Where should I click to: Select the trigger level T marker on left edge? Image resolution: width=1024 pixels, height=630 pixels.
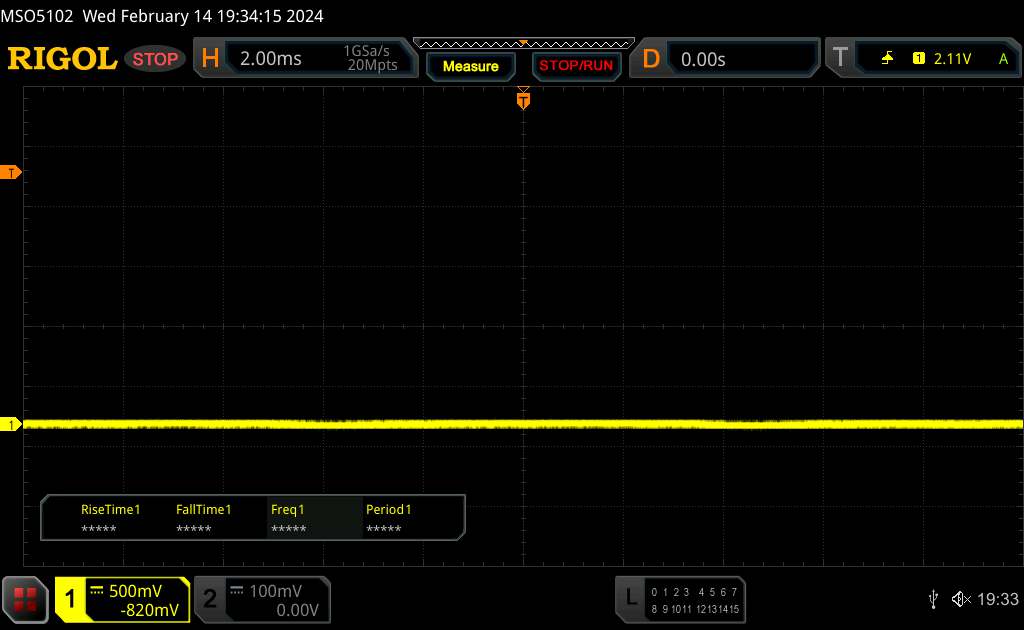pyautogui.click(x=10, y=172)
